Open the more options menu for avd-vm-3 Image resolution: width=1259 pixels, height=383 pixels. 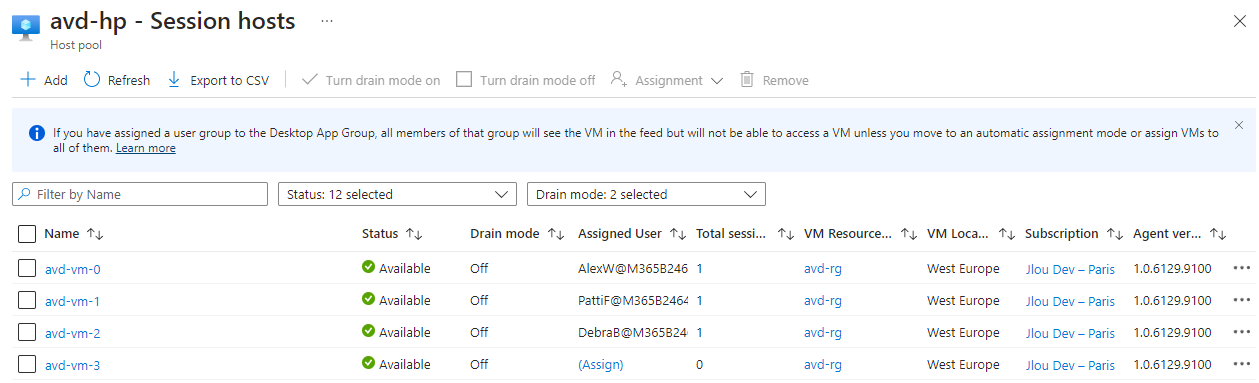click(x=1242, y=364)
